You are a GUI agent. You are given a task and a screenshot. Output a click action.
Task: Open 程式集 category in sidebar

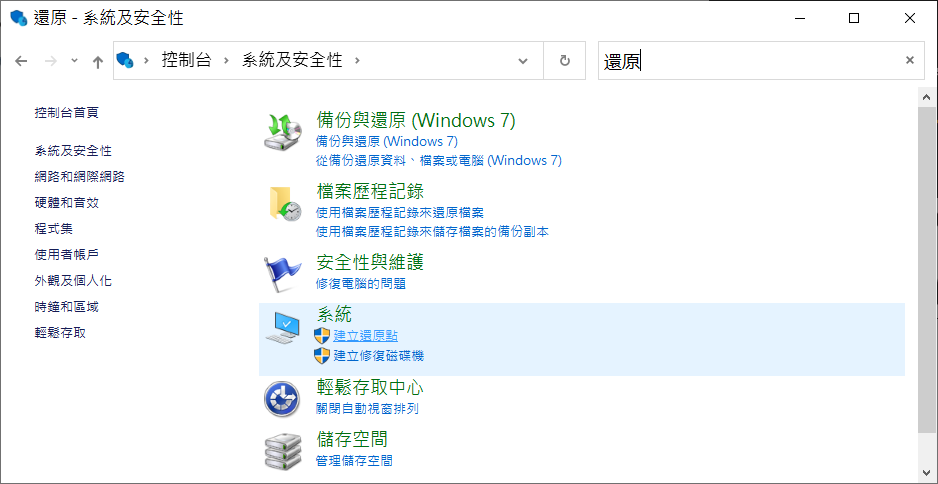pos(54,229)
